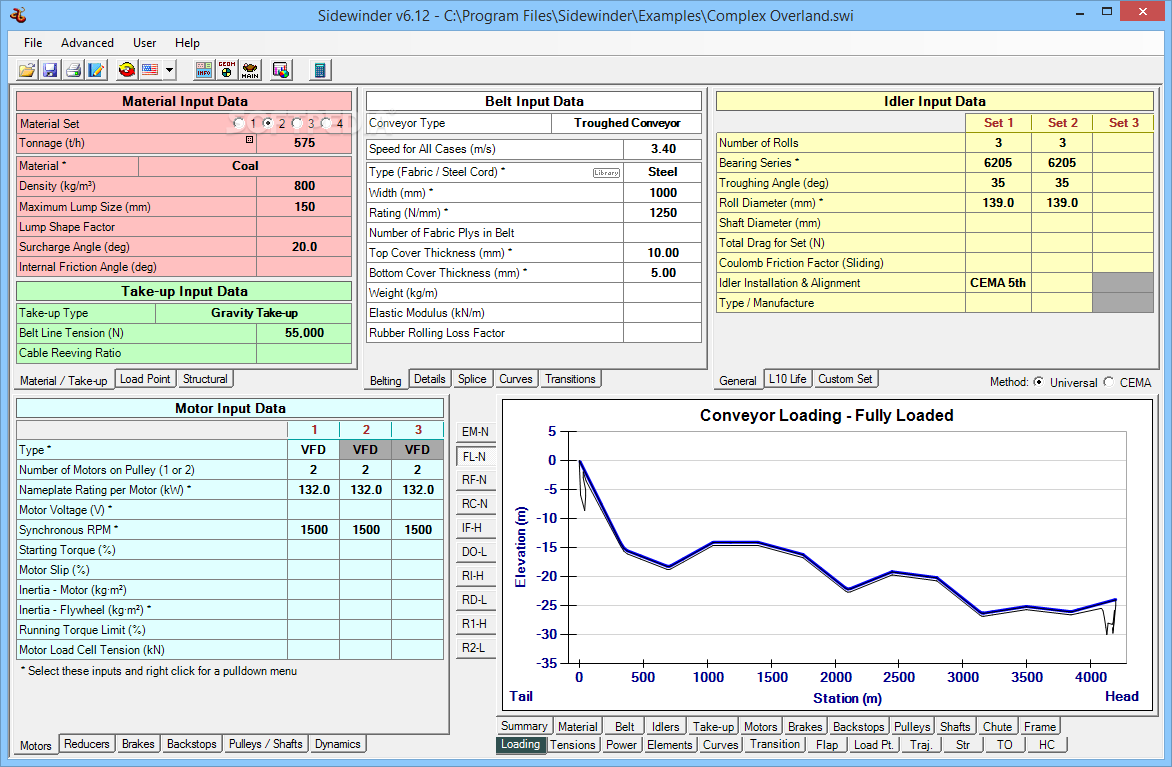Choose the CEMA method radio button
1172x767 pixels.
tap(1108, 382)
